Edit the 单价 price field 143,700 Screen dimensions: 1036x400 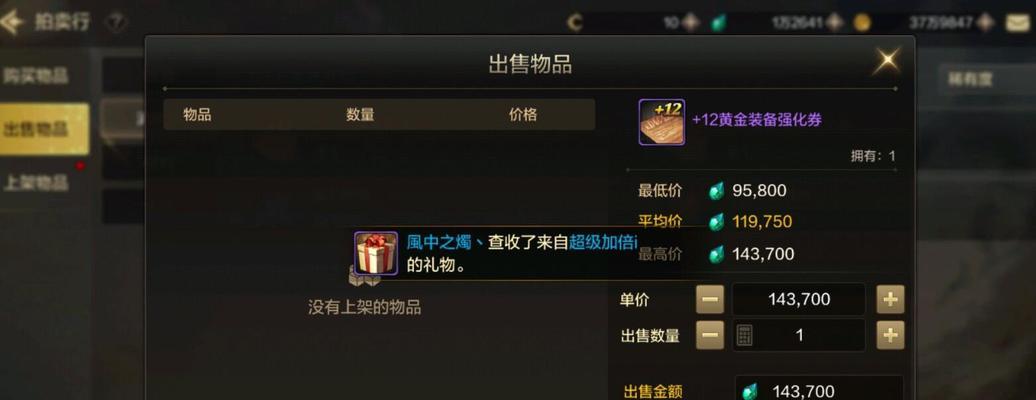click(799, 300)
